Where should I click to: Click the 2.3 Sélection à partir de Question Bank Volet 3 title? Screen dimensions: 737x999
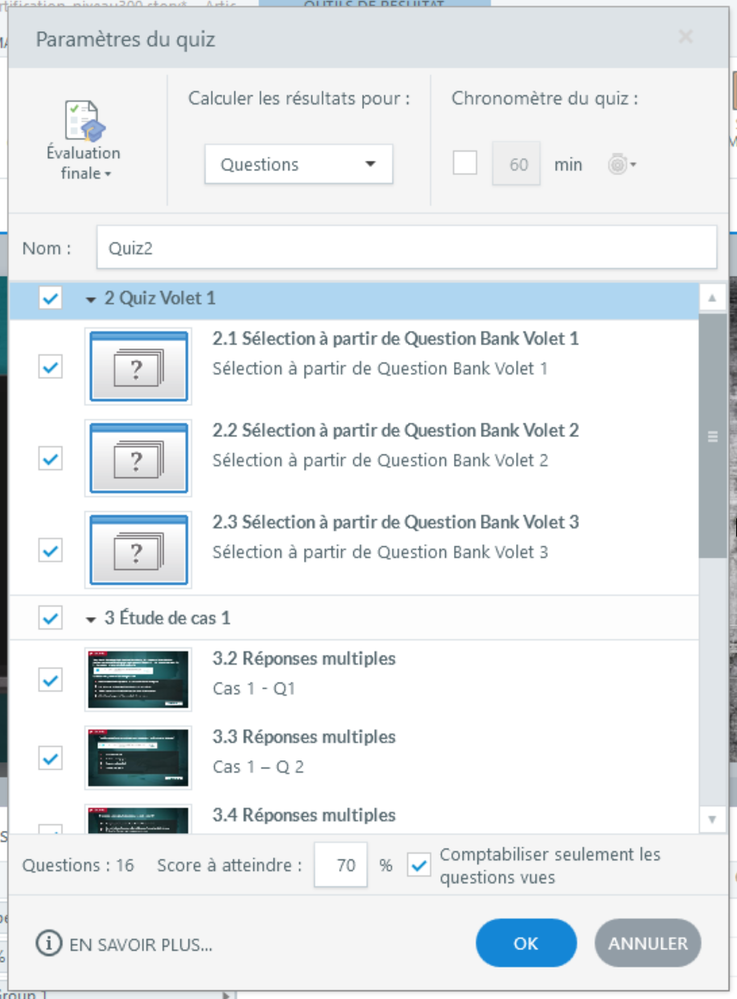(396, 522)
